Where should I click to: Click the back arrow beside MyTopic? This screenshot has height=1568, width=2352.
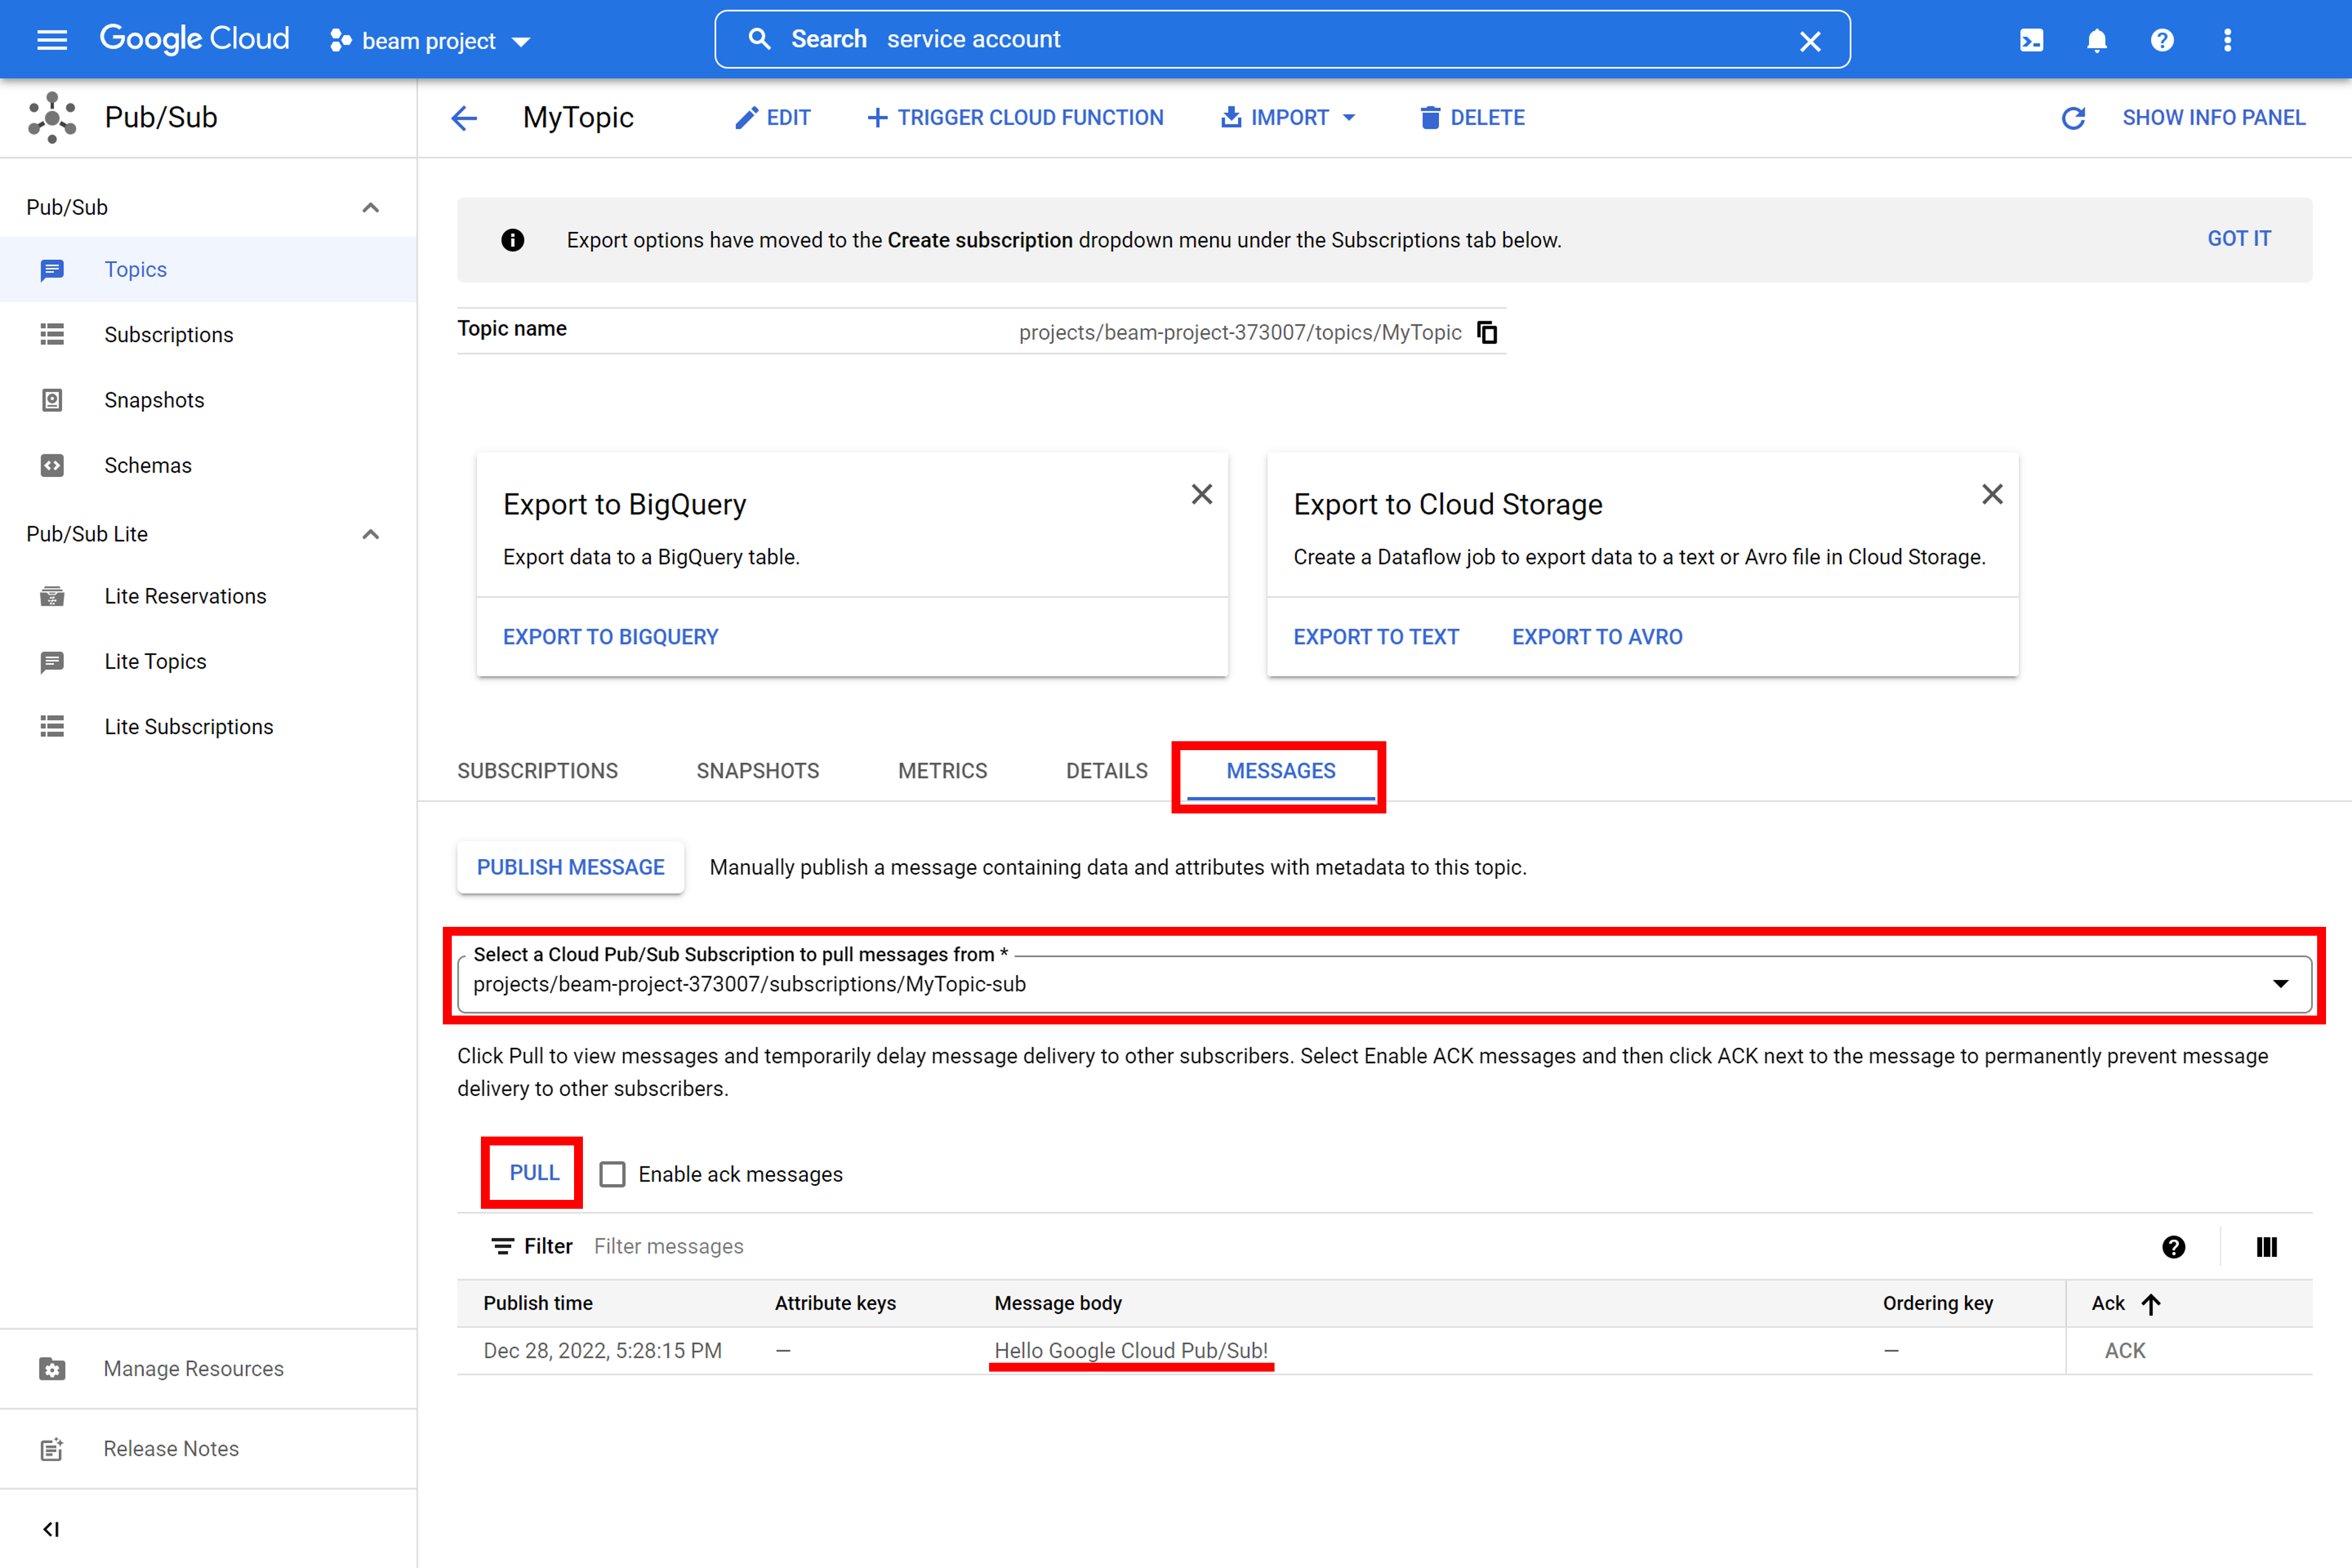click(x=464, y=118)
